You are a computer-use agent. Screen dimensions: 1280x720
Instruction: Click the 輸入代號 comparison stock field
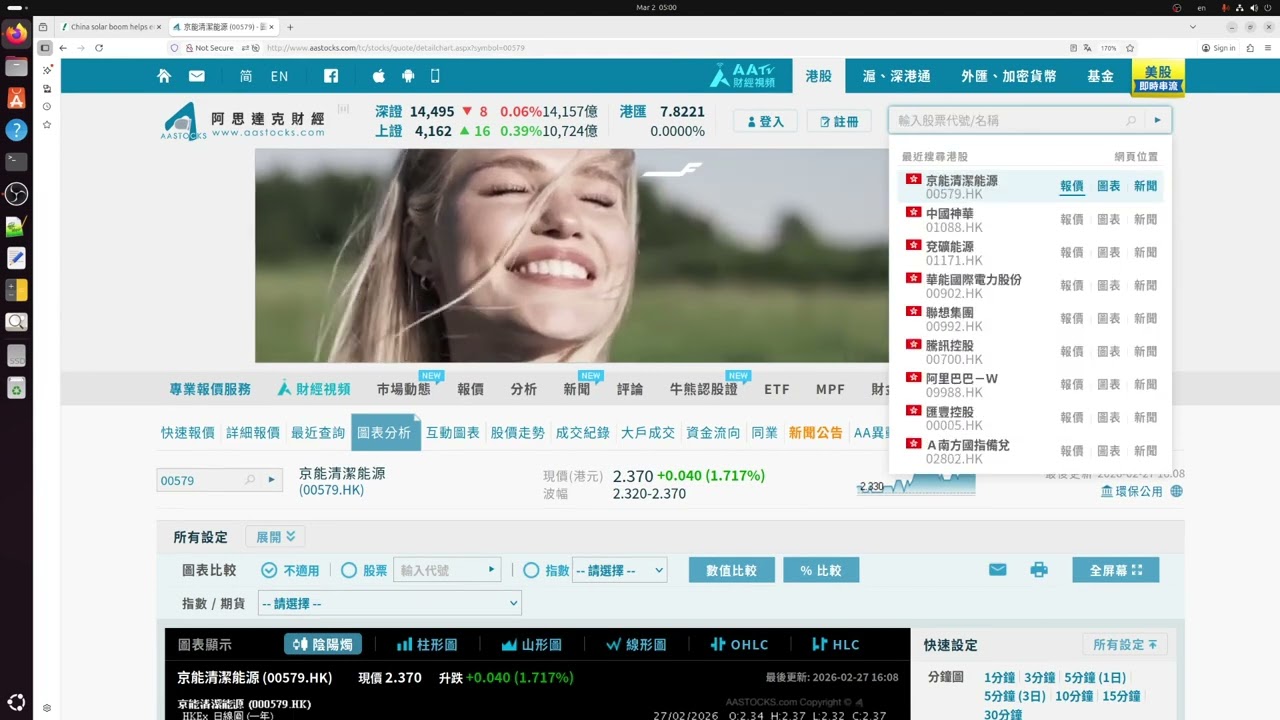pyautogui.click(x=439, y=570)
